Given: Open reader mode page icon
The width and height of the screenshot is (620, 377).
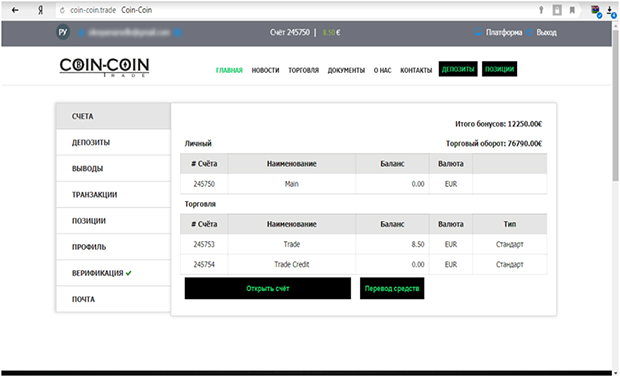Looking at the screenshot, I should (557, 10).
